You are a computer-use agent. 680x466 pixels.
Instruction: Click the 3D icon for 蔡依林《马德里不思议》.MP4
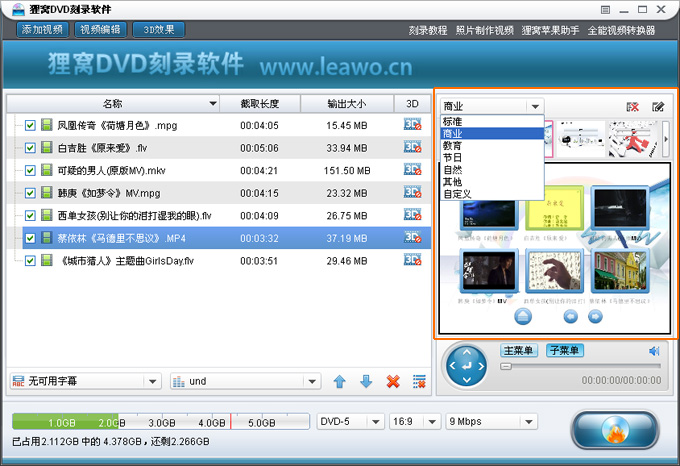412,238
